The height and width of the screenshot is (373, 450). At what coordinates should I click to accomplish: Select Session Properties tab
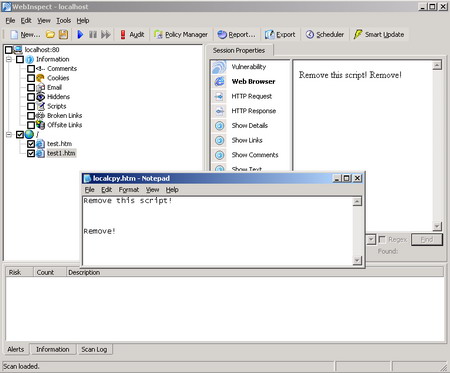click(x=239, y=50)
